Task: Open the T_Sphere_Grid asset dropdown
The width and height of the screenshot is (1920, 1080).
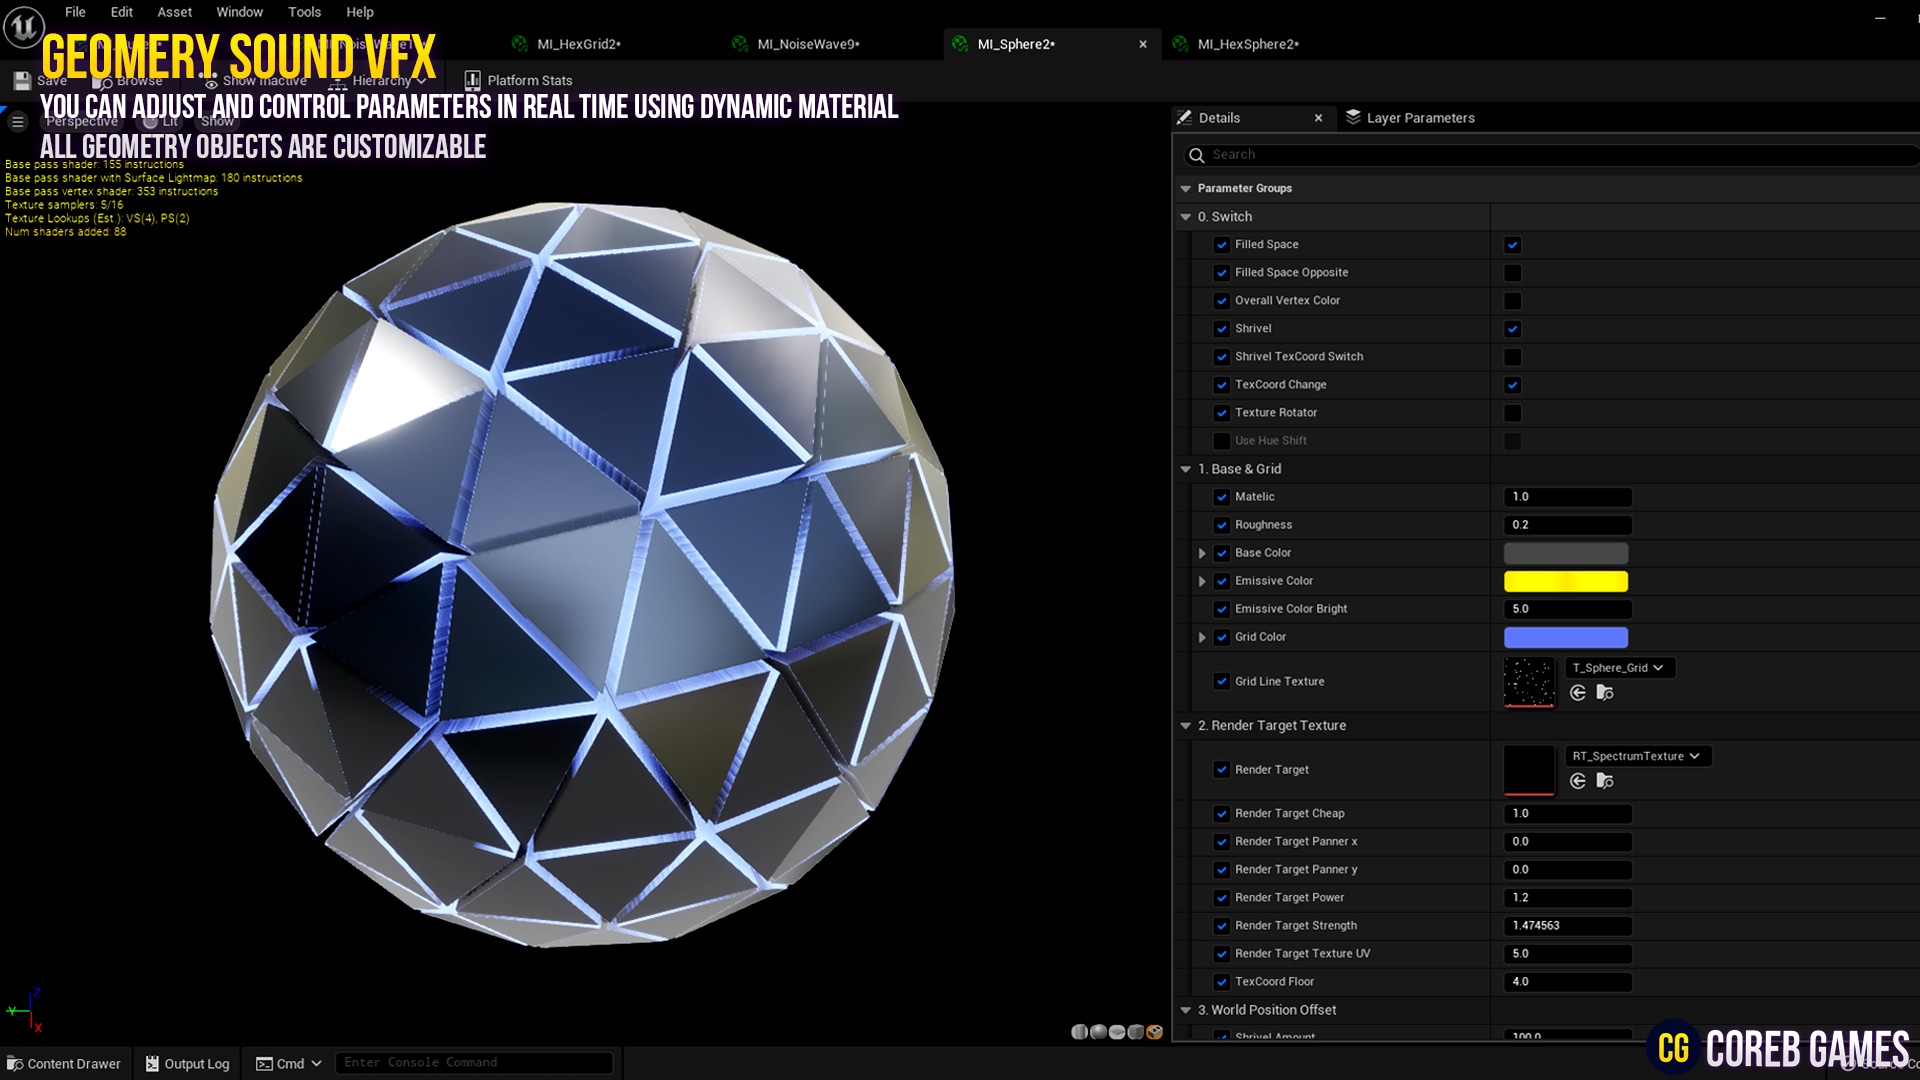Action: point(1618,667)
